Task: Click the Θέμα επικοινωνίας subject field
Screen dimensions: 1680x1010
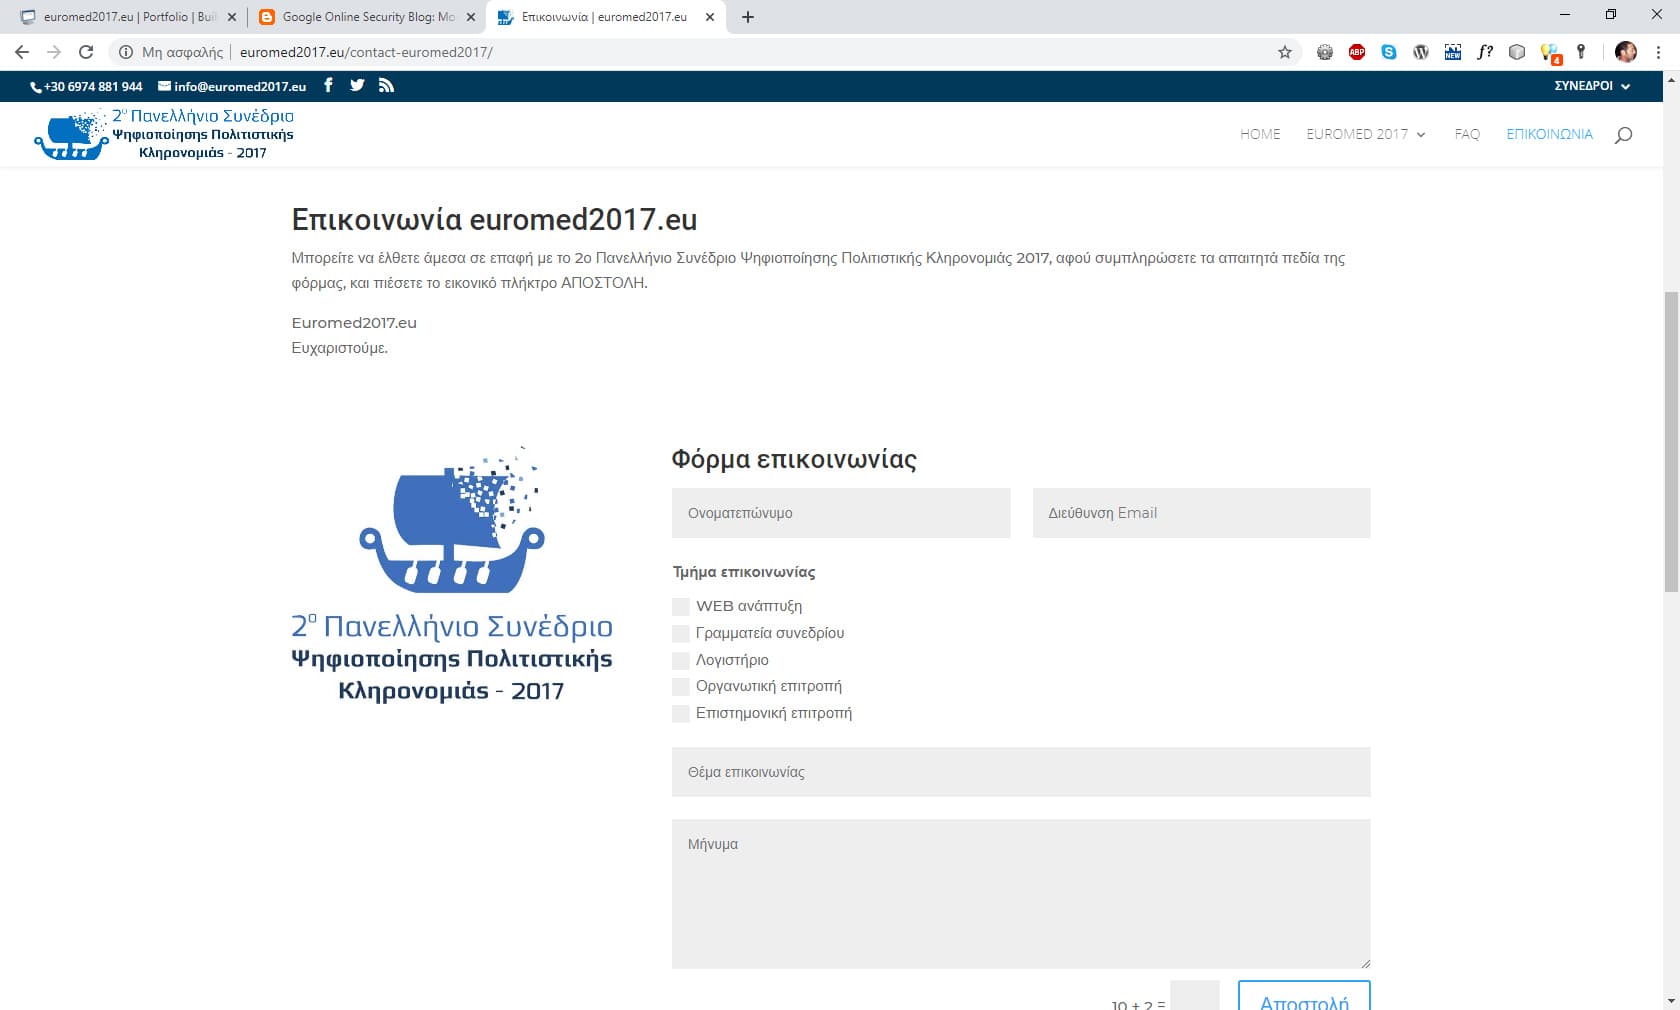Action: pos(1021,772)
